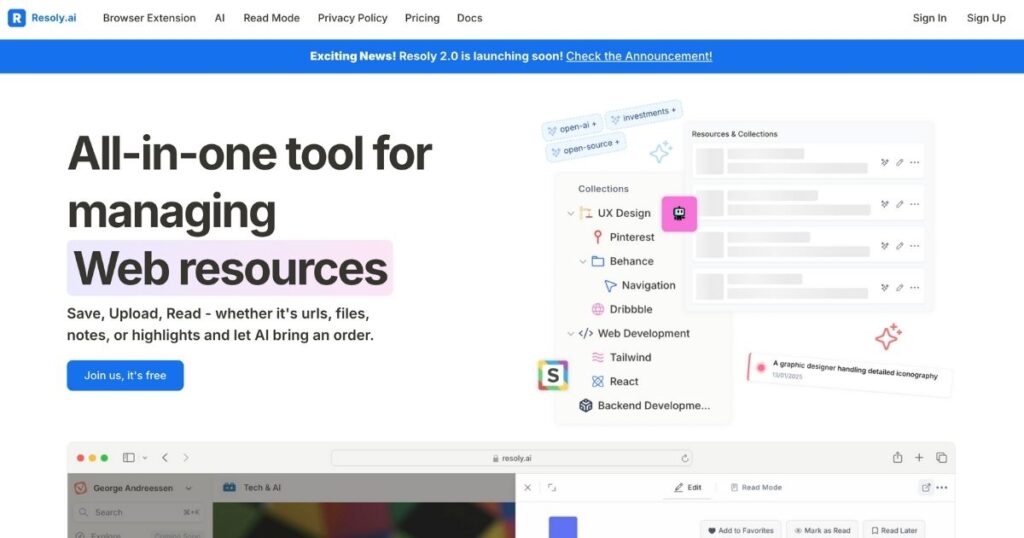Click the pink robot AI icon

(679, 213)
